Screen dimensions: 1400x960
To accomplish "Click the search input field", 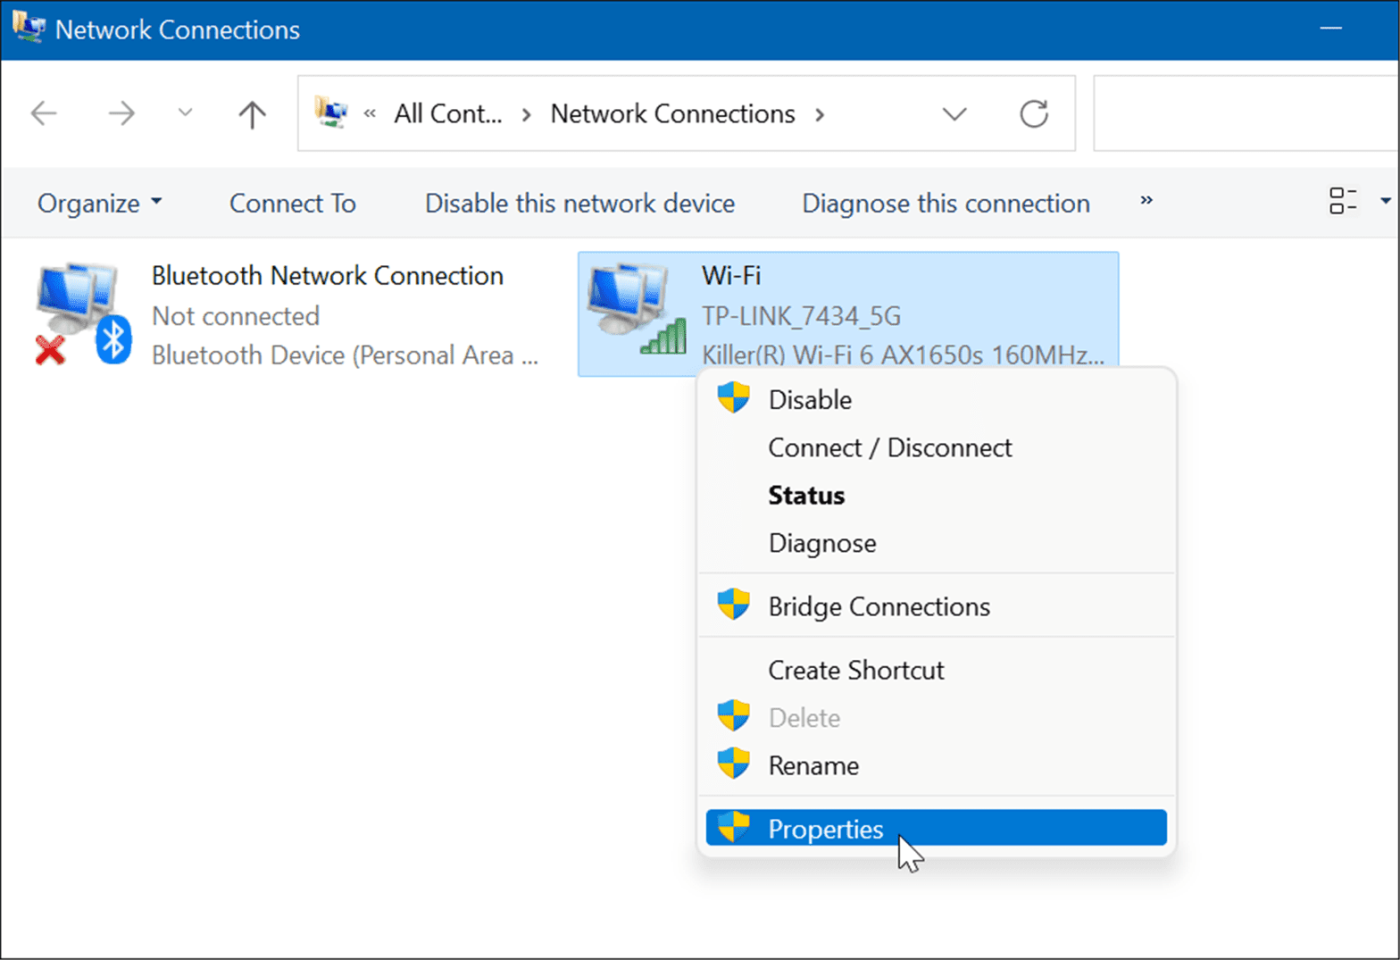I will pos(1246,114).
